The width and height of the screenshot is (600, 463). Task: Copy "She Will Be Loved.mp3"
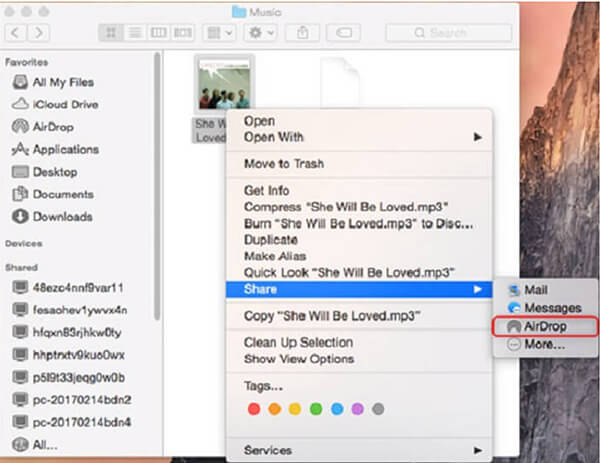click(x=359, y=316)
